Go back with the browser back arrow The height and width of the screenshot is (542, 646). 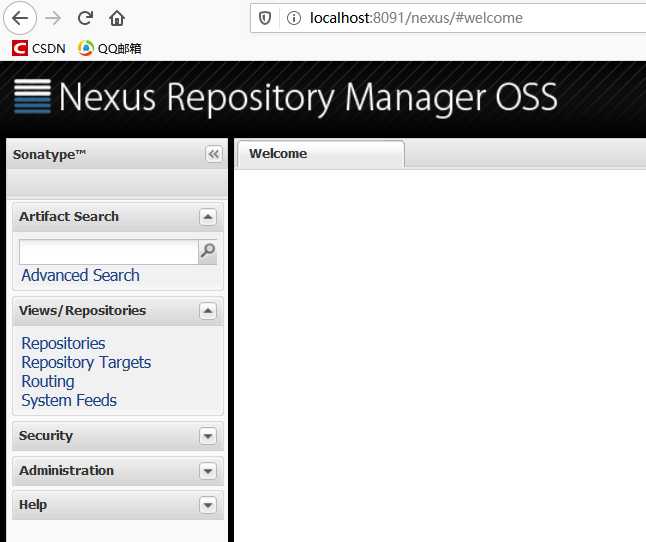pyautogui.click(x=20, y=18)
